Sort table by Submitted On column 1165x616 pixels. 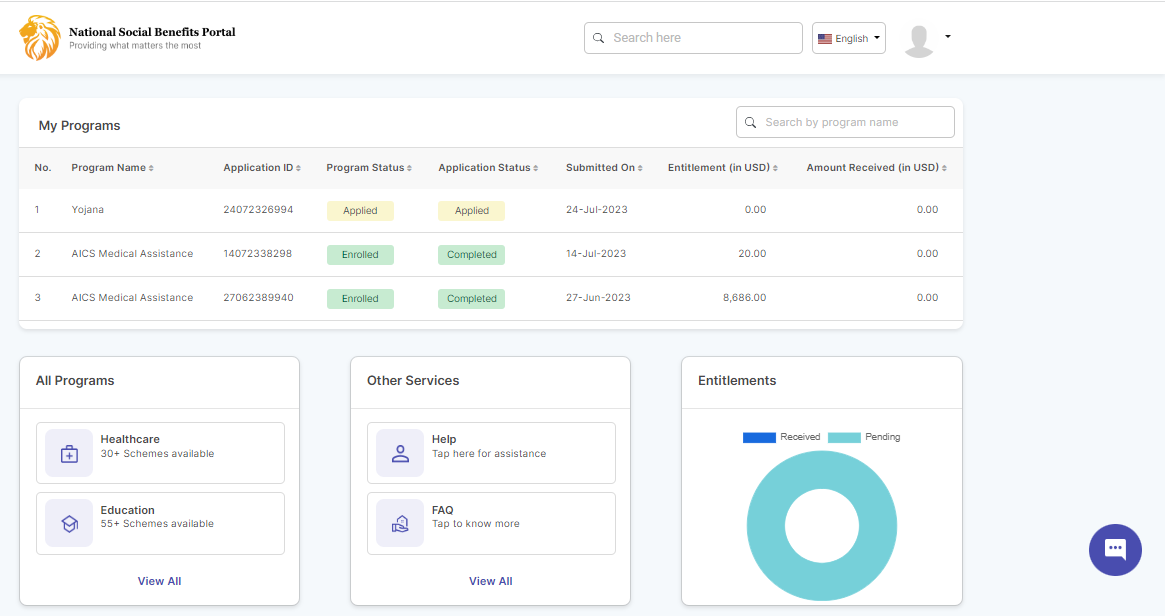click(x=603, y=168)
